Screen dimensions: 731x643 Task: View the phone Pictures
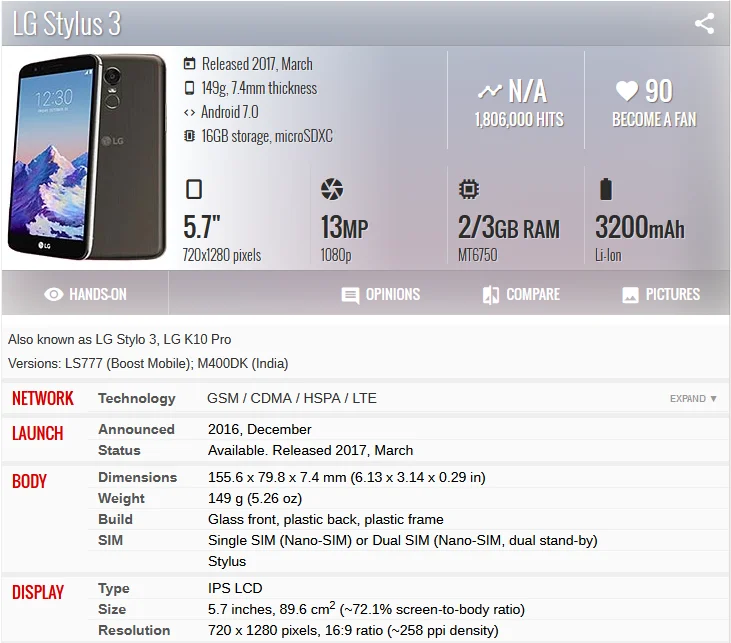(661, 294)
